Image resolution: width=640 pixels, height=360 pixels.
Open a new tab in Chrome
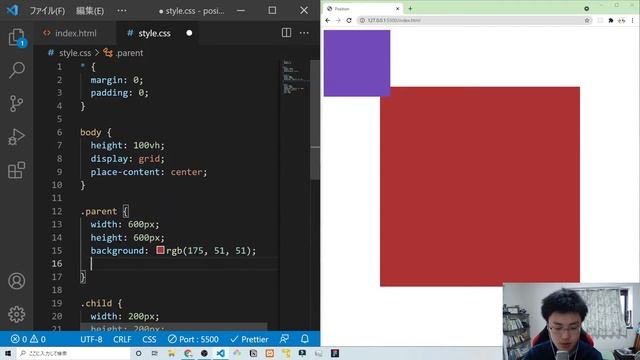(x=410, y=9)
